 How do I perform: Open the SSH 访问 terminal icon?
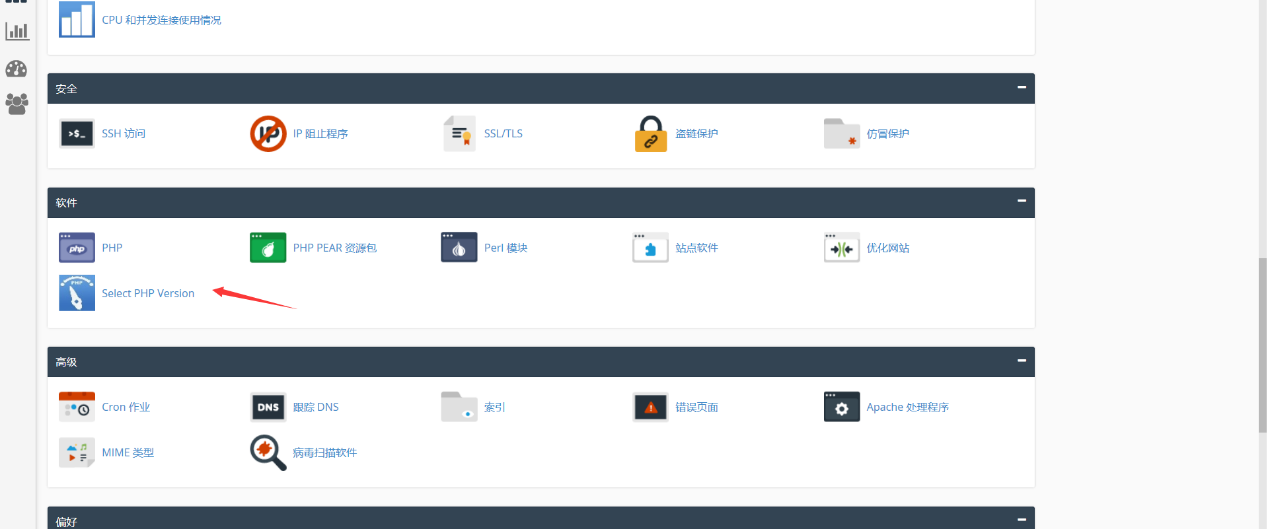pyautogui.click(x=77, y=133)
